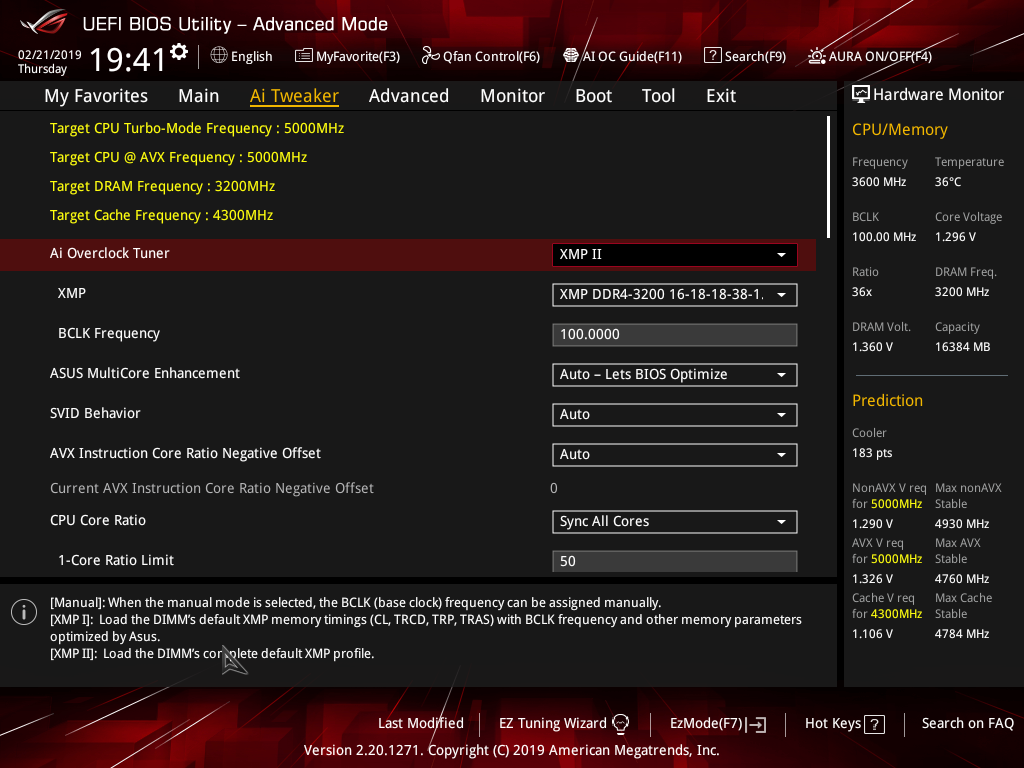The width and height of the screenshot is (1024, 768).
Task: Open Search(F9) question mark icon
Action: point(712,56)
